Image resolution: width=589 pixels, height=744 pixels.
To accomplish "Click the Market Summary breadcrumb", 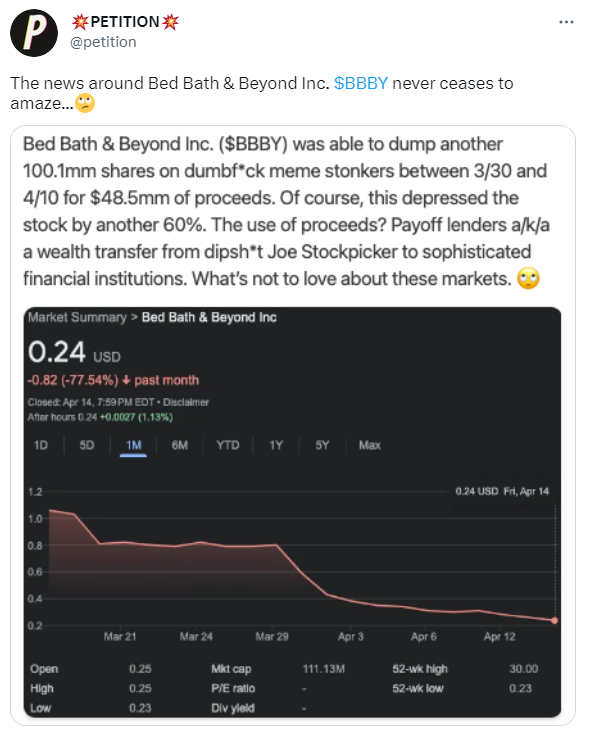I will pyautogui.click(x=77, y=317).
